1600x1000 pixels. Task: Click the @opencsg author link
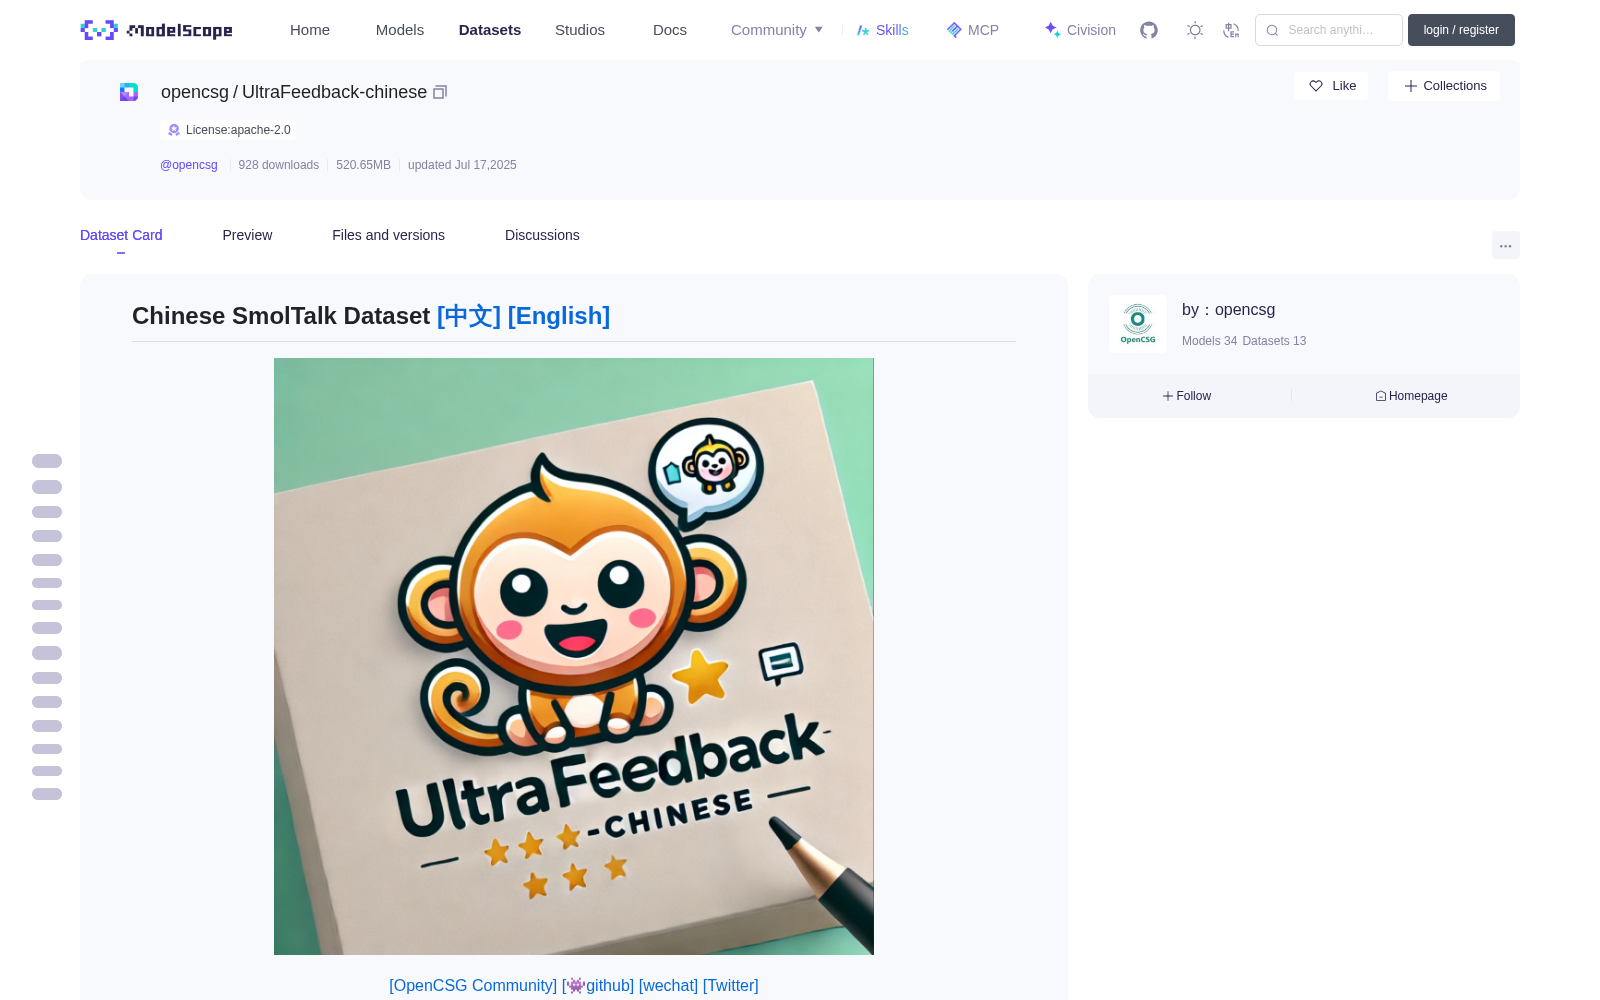click(189, 165)
